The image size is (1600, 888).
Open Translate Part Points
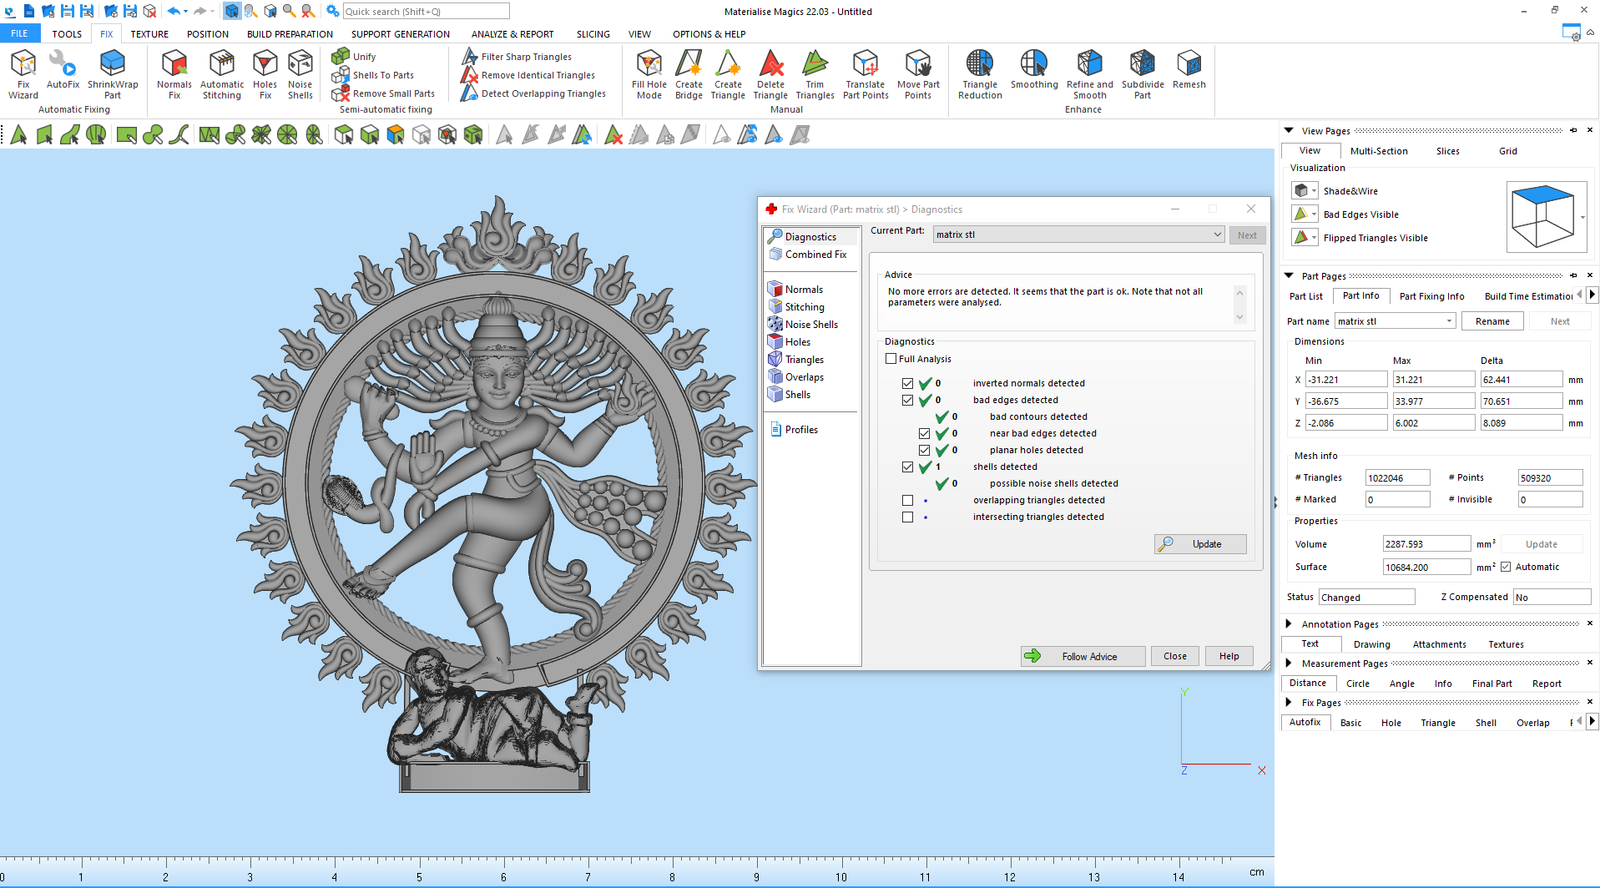coord(866,74)
